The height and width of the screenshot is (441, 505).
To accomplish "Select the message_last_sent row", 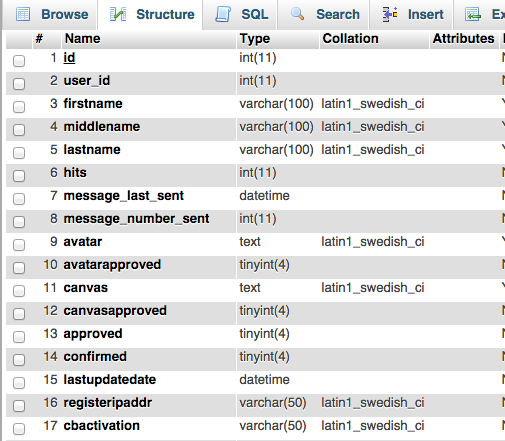I will point(255,196).
